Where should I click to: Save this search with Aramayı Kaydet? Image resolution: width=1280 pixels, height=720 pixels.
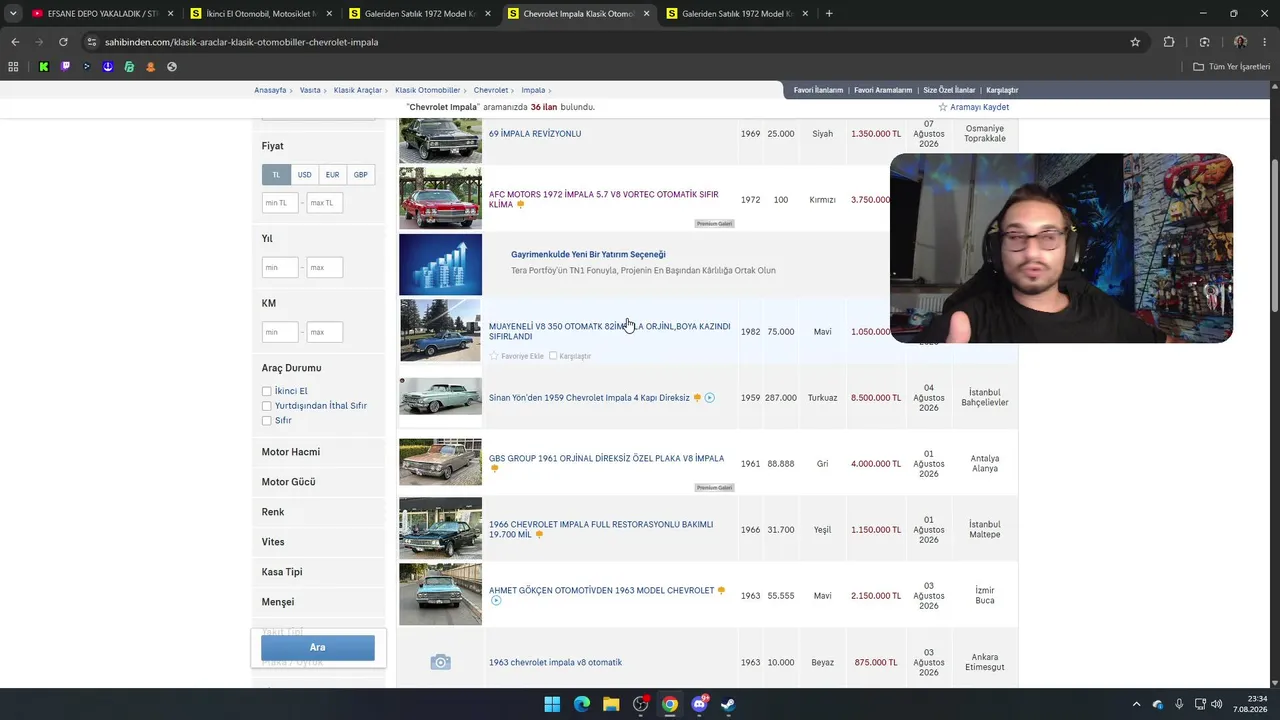(x=974, y=107)
